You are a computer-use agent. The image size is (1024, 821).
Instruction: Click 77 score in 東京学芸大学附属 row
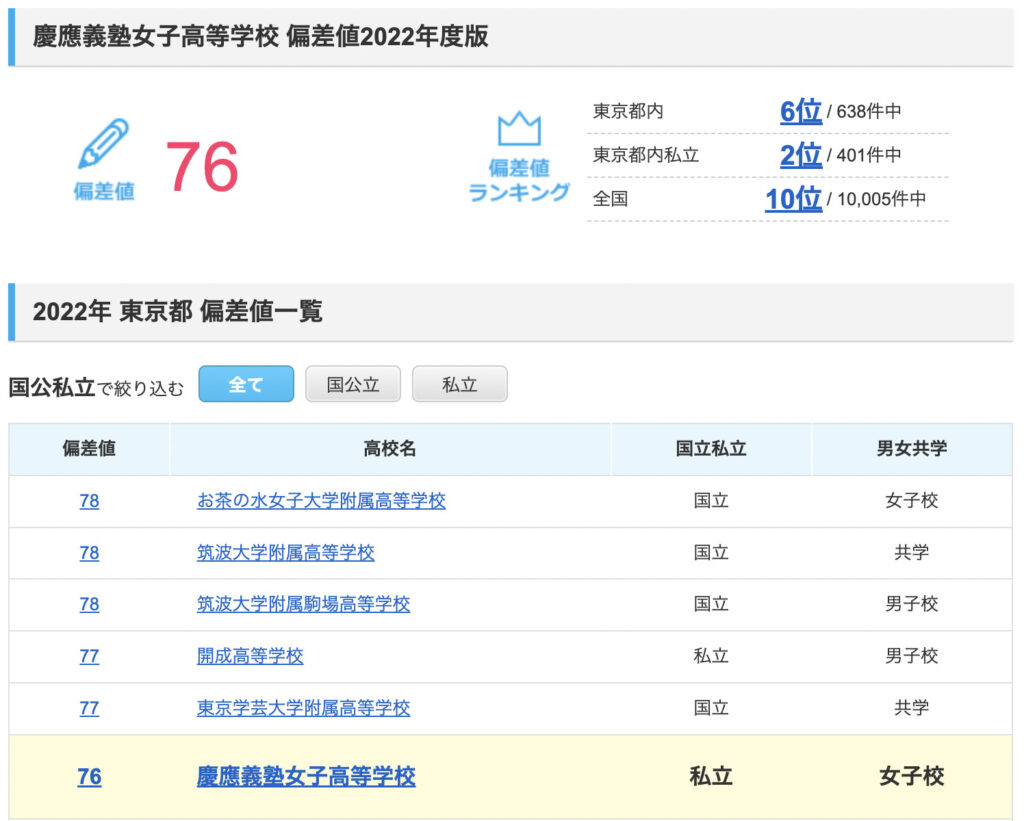tap(89, 708)
